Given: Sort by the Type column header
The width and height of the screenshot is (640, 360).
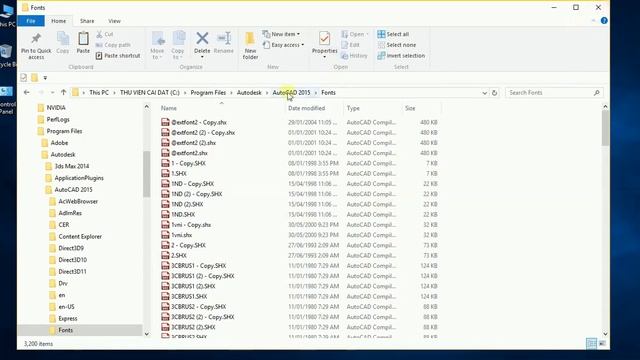Looking at the screenshot, I should [x=353, y=108].
